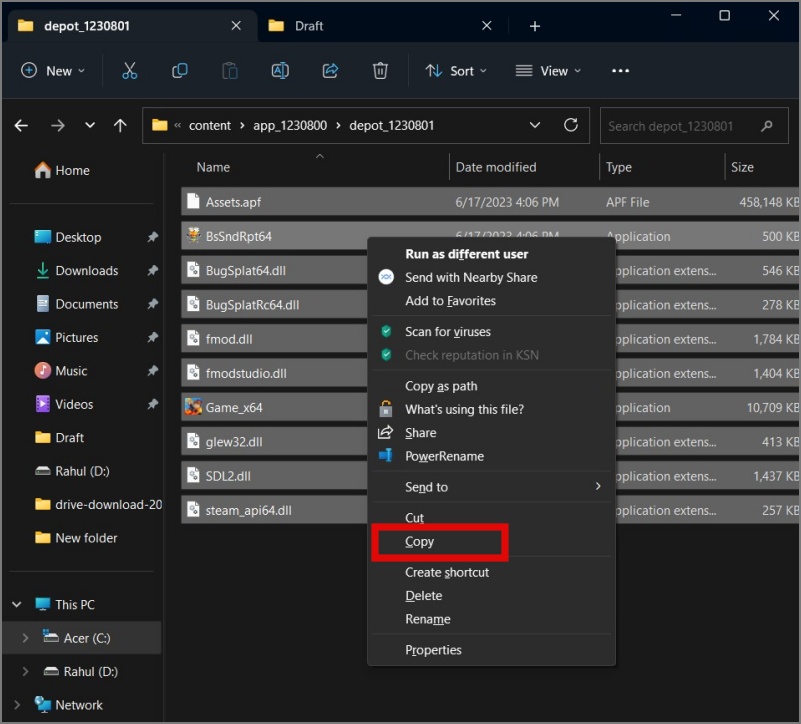Screen dimensions: 801x724
Task: Click the Search depot_1230801 field
Action: coord(694,126)
